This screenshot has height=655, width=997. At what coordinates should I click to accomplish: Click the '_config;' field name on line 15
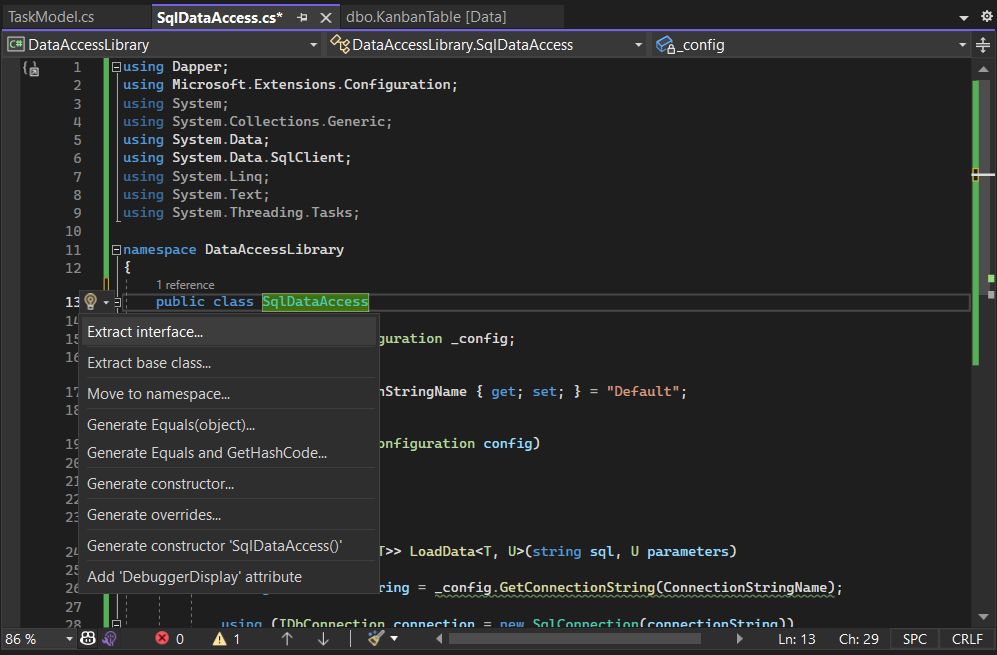pos(483,338)
